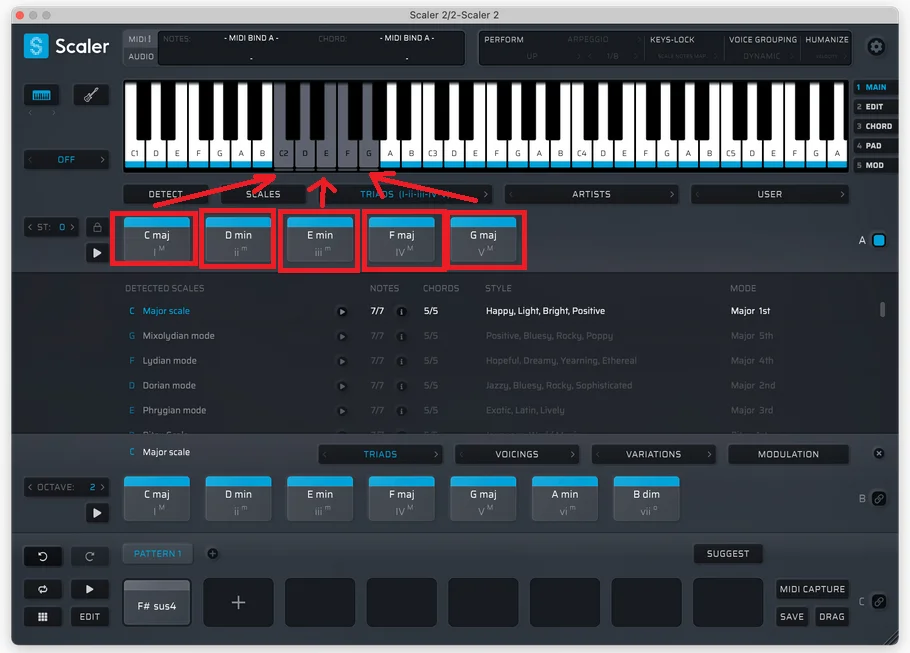
Task: Toggle Section A blue indicator
Action: [879, 240]
